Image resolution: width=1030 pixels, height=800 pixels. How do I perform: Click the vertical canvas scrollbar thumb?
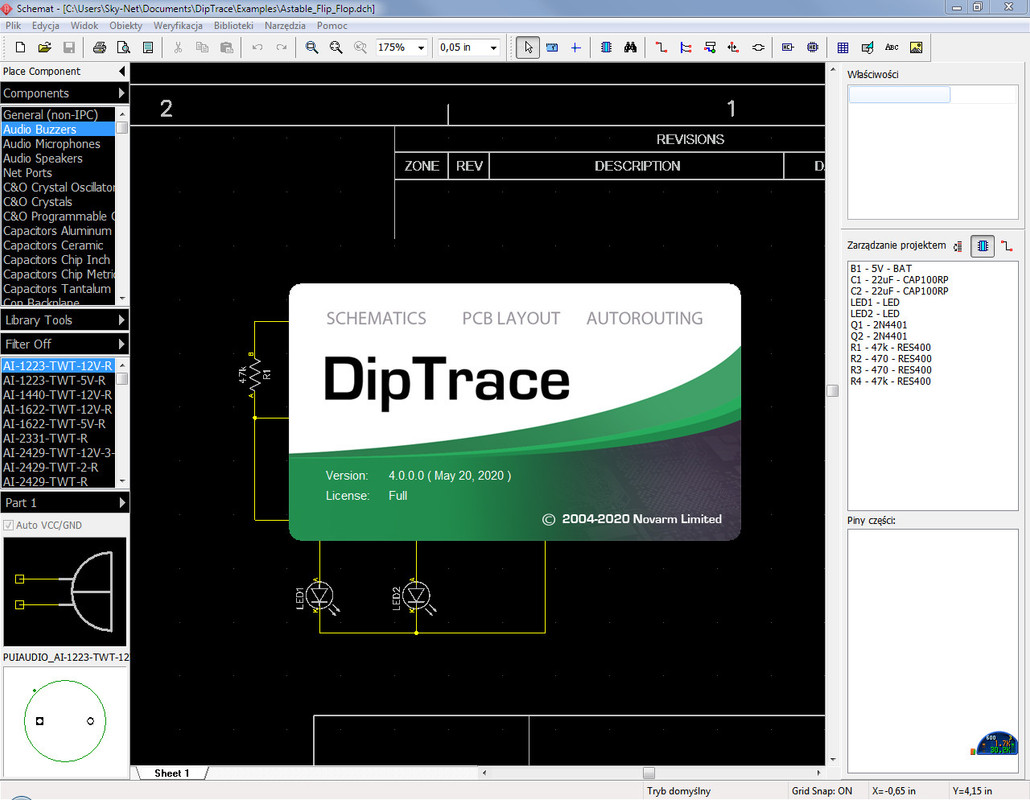pyautogui.click(x=832, y=391)
